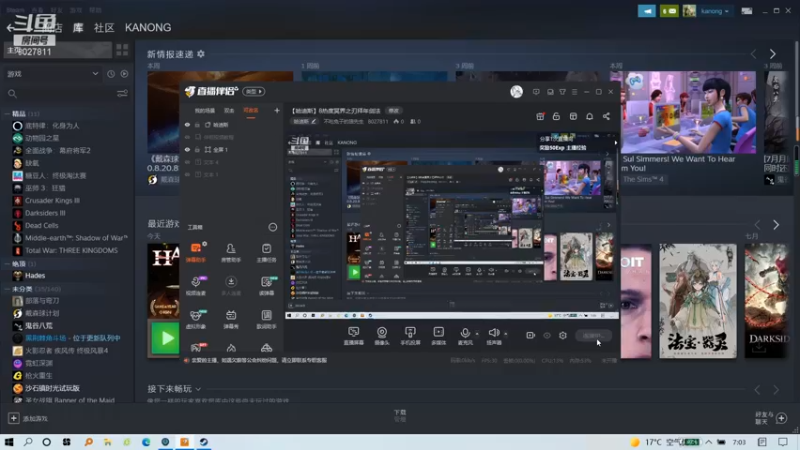
Task: Open The Sims 4 news thumbnail
Action: [x=688, y=112]
